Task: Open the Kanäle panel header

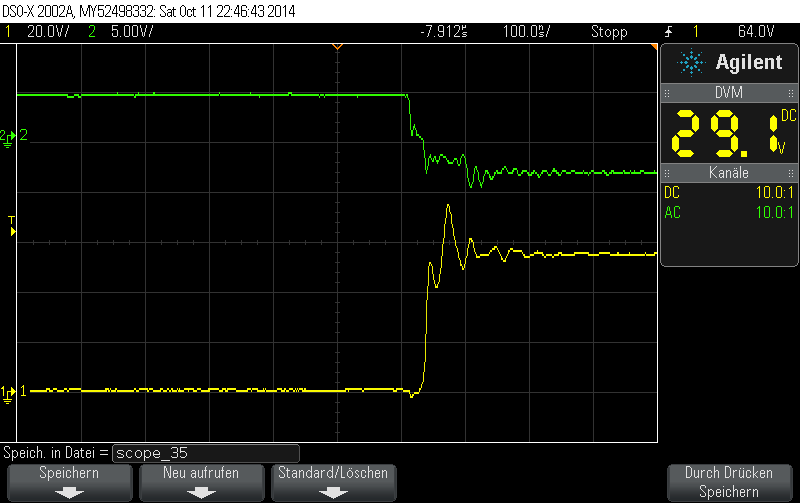Action: coord(729,173)
